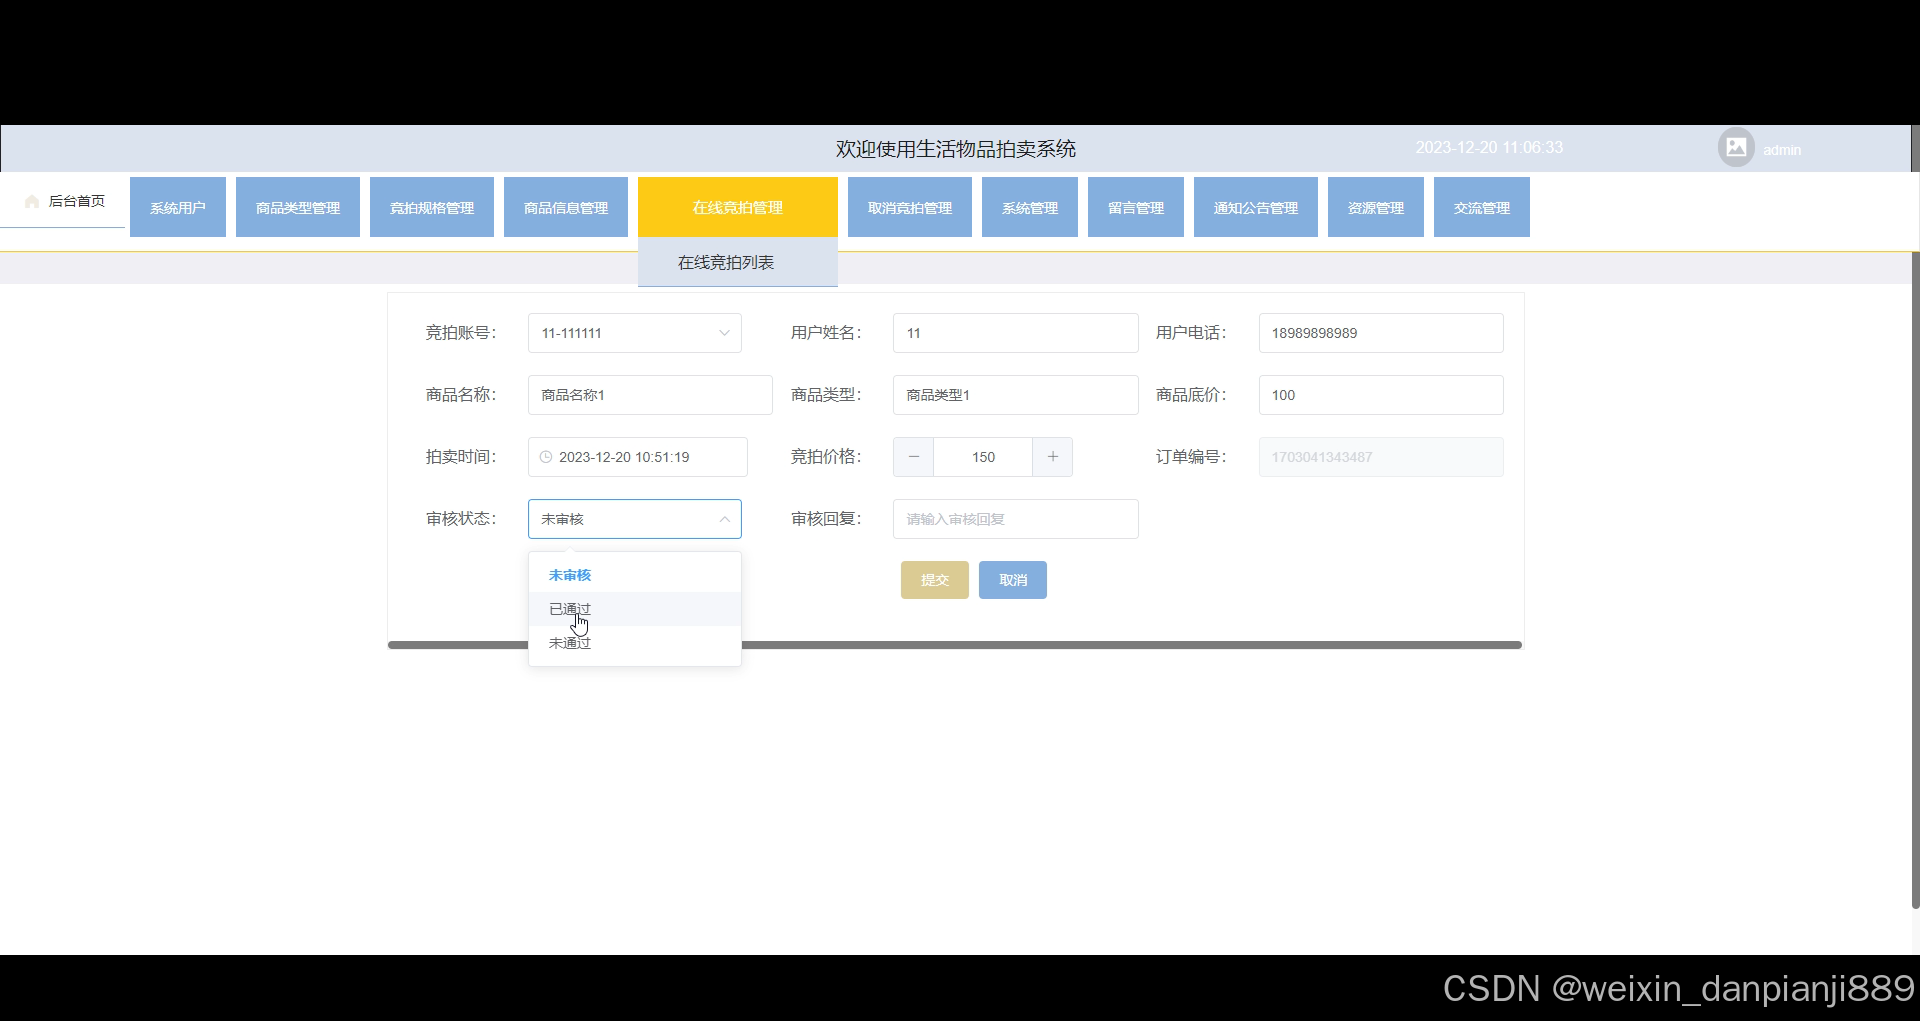Viewport: 1920px width, 1021px height.
Task: Select 已通过 option in dropdown list
Action: (x=635, y=609)
